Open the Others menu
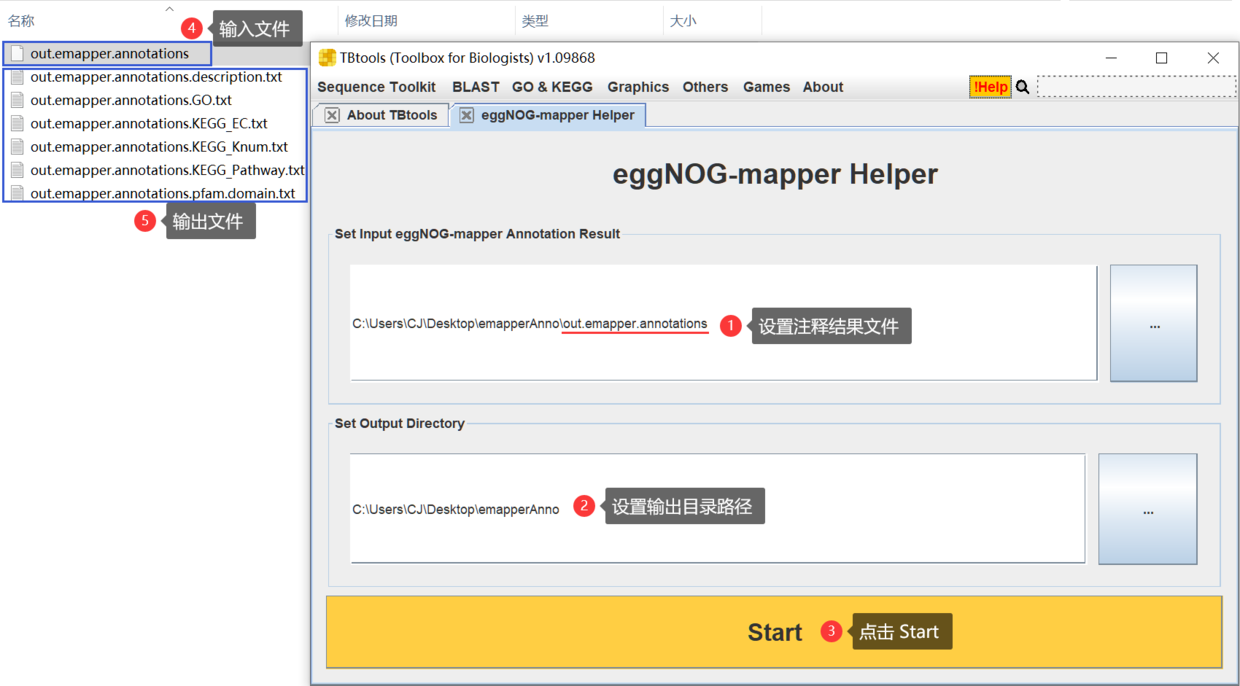1240x686 pixels. pyautogui.click(x=705, y=87)
